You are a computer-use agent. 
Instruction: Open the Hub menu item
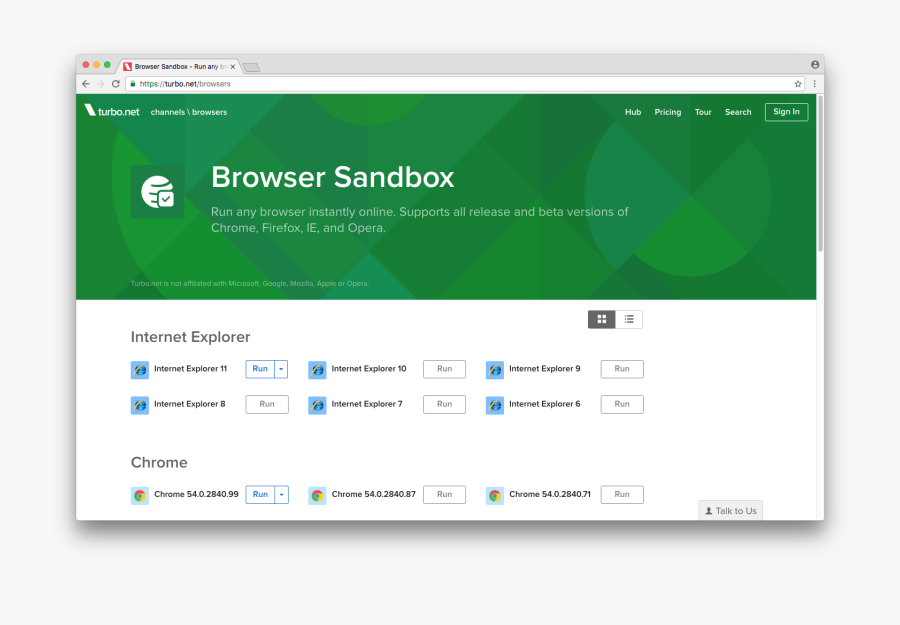pyautogui.click(x=633, y=112)
